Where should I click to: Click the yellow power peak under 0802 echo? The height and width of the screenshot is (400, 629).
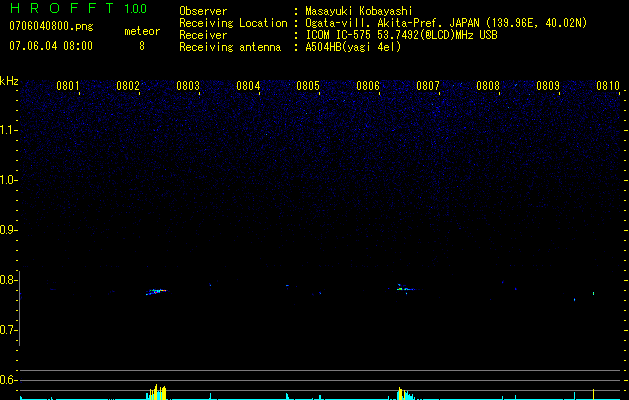pyautogui.click(x=157, y=392)
